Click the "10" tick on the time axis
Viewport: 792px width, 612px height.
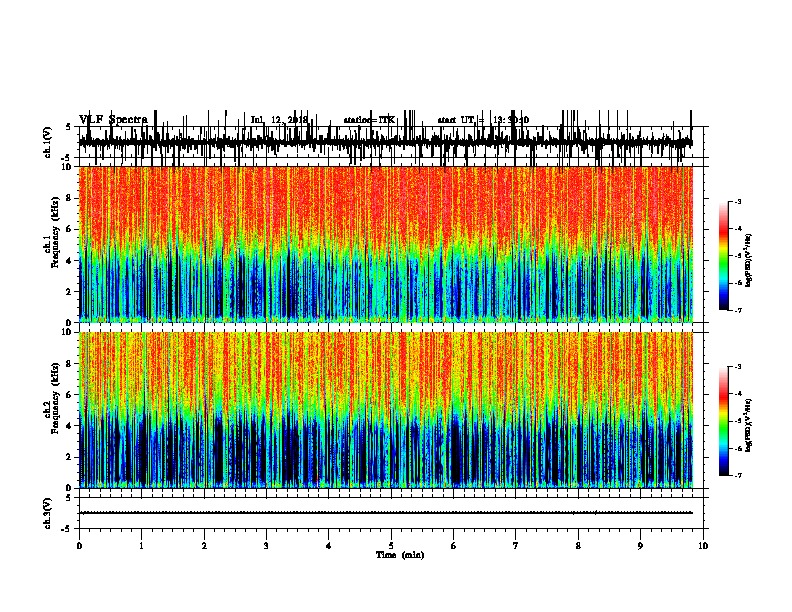703,546
